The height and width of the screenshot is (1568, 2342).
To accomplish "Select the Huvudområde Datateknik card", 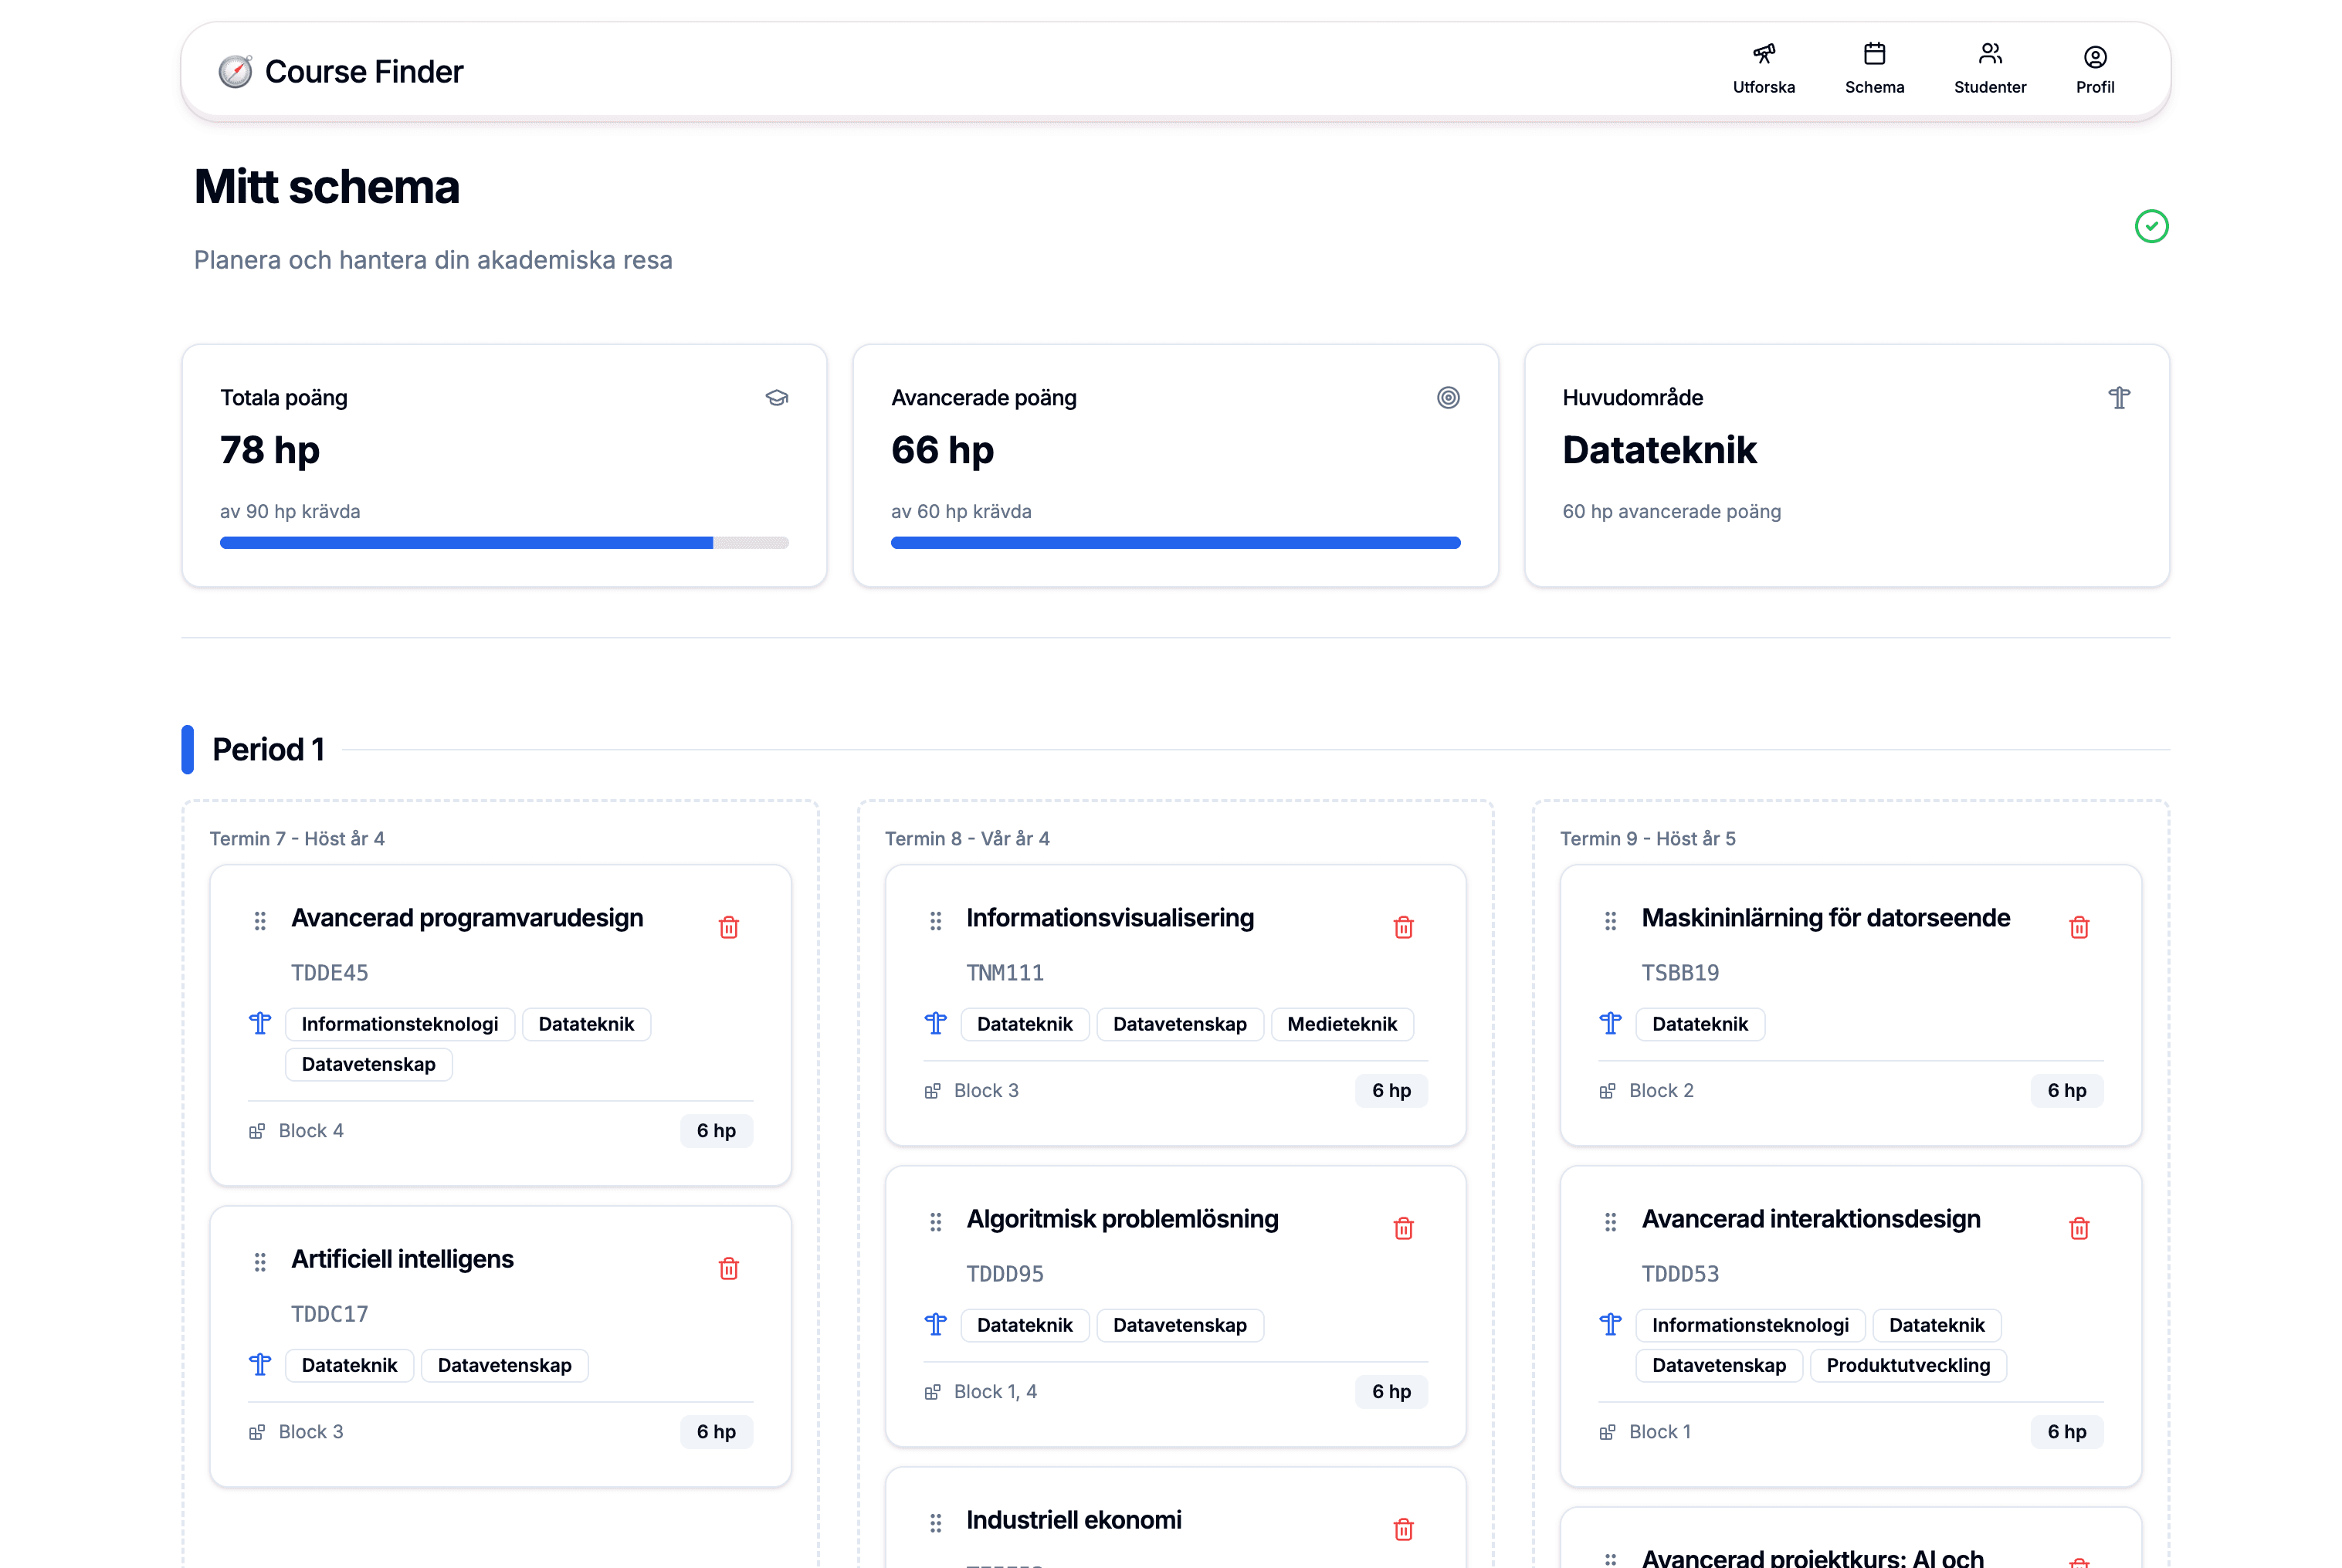I will (x=1846, y=465).
